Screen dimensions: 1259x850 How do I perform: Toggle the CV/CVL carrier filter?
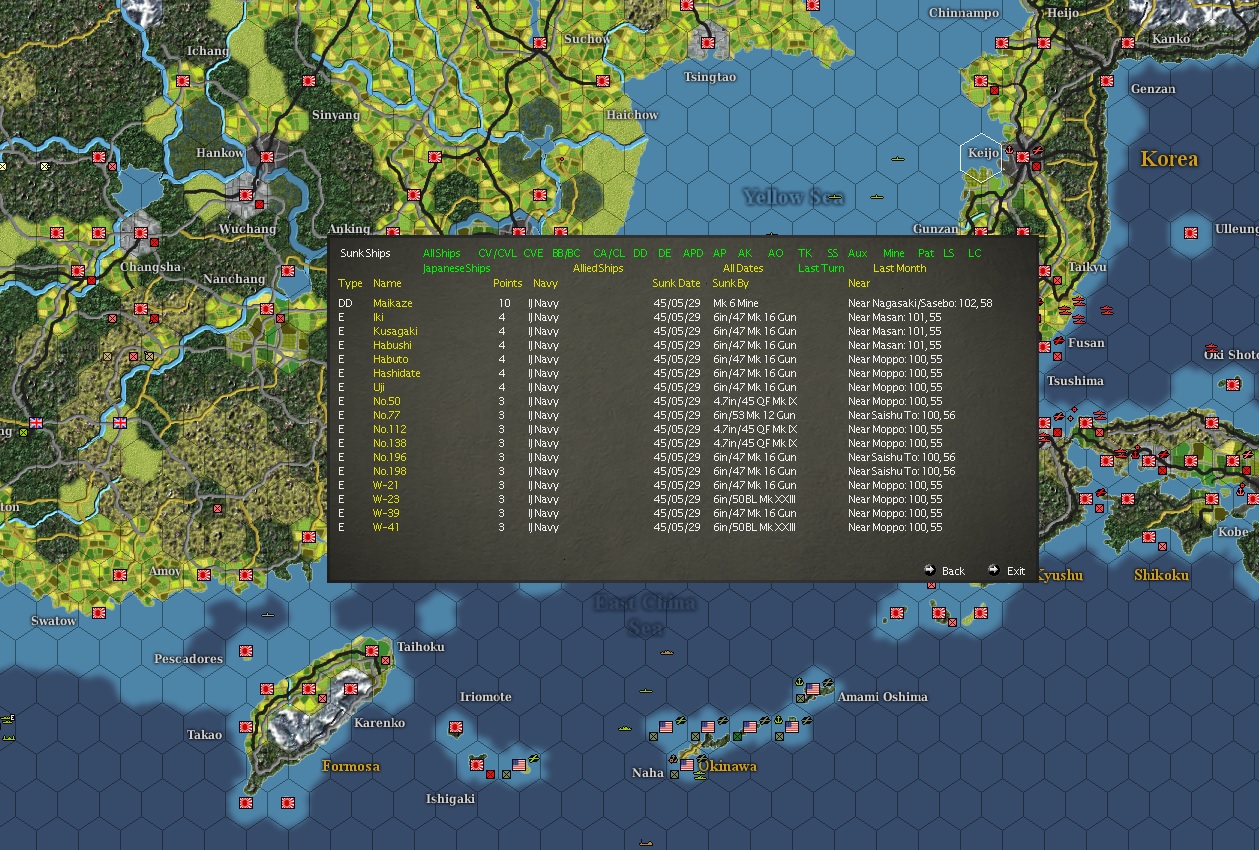(x=498, y=254)
